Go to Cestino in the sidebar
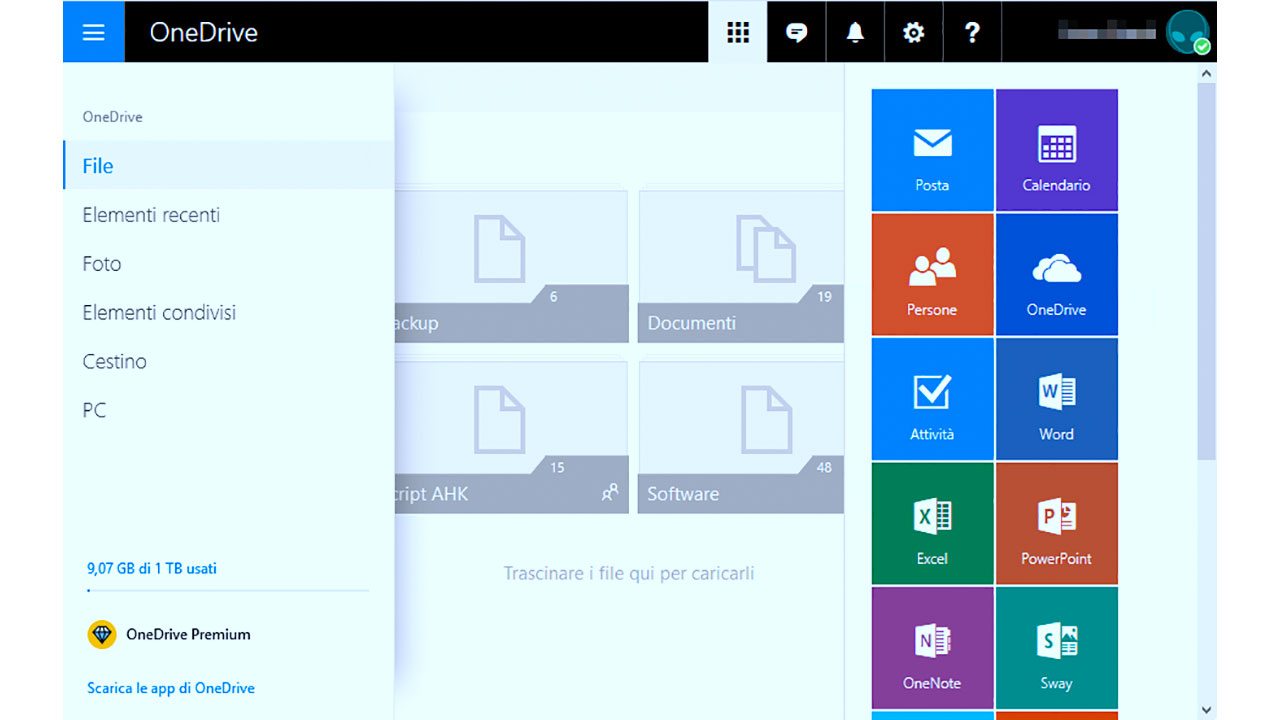The height and width of the screenshot is (720, 1280). [x=115, y=361]
